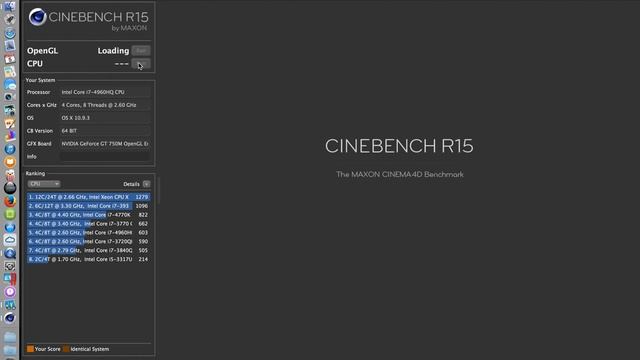Open the dark sphere dock icon
The height and width of the screenshot is (360, 640).
(10, 188)
